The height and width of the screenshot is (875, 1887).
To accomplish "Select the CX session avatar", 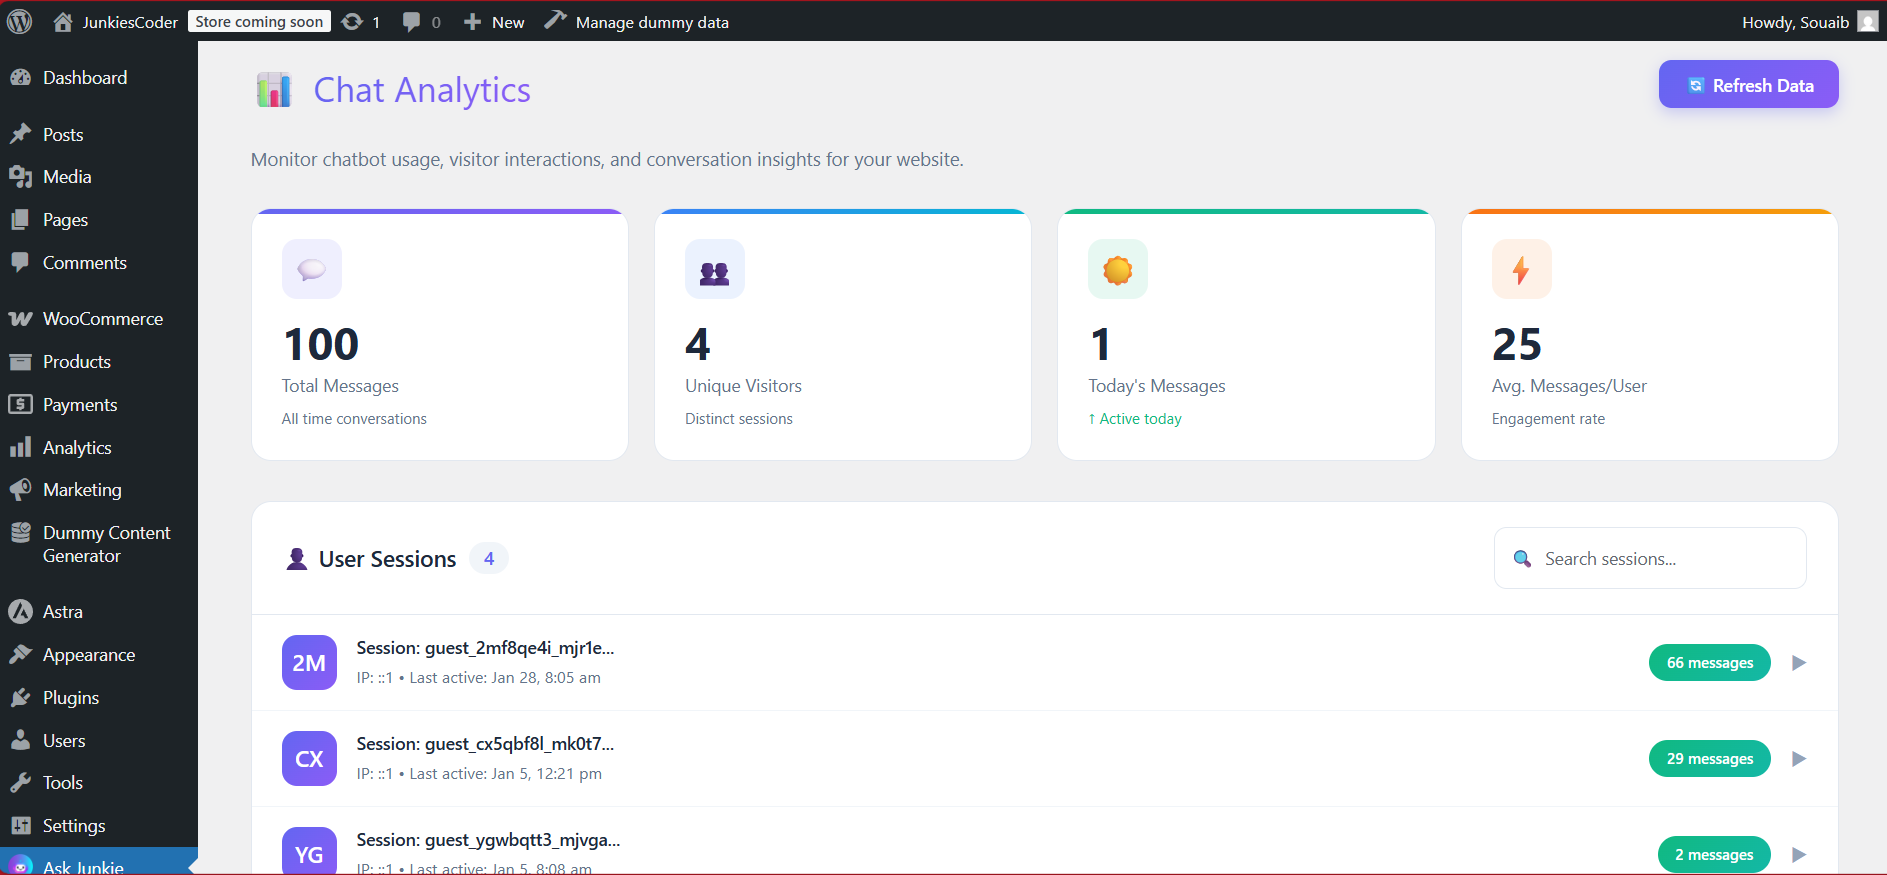I will [x=309, y=759].
